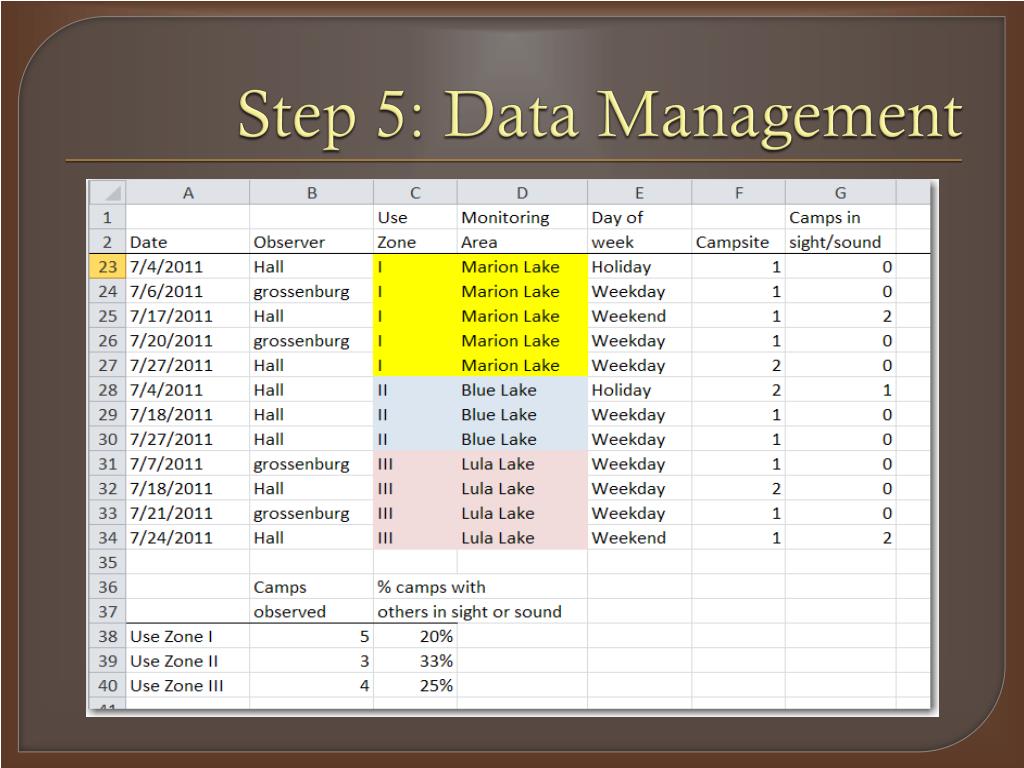Click Use Zone 'II' cell in row 29
The width and height of the screenshot is (1024, 768).
[415, 415]
